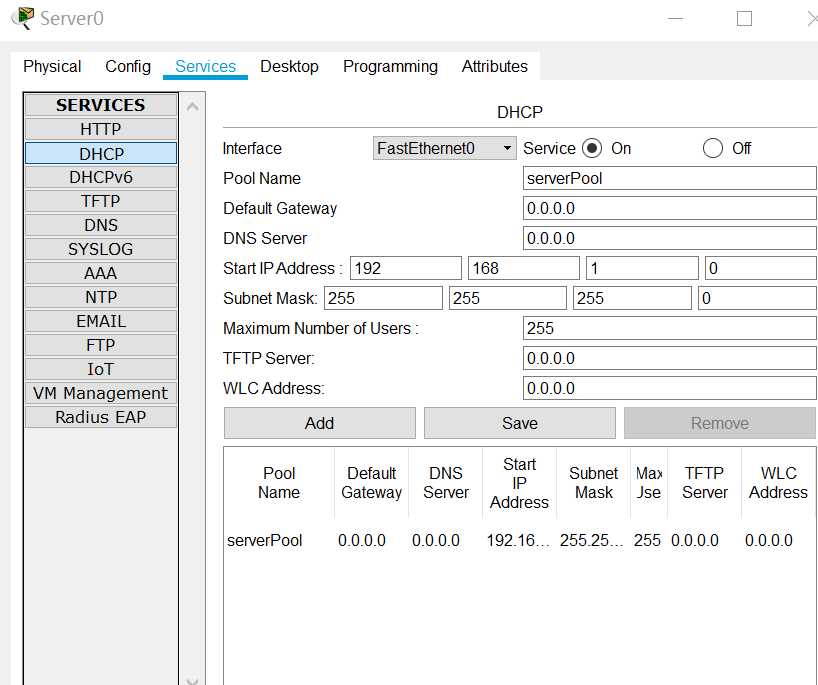
Task: Click the Default Gateway column header
Action: [x=371, y=483]
